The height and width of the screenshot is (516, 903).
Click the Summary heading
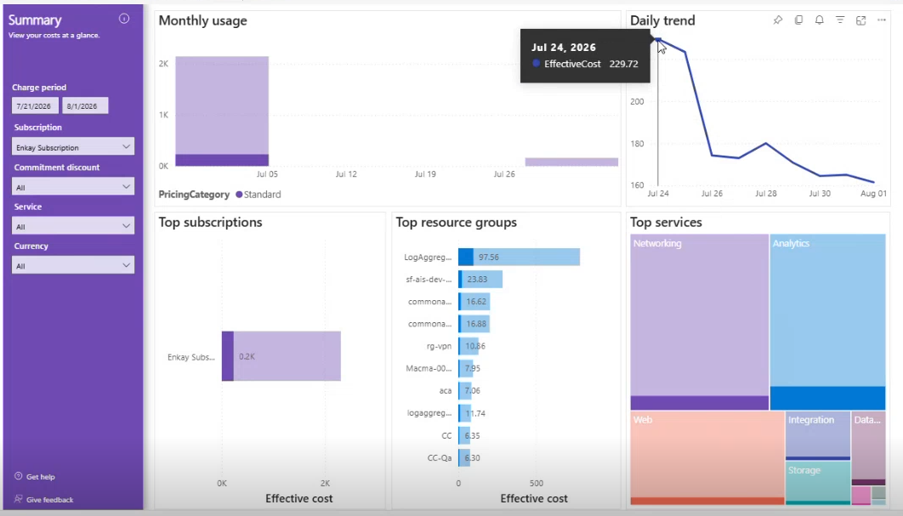click(35, 20)
